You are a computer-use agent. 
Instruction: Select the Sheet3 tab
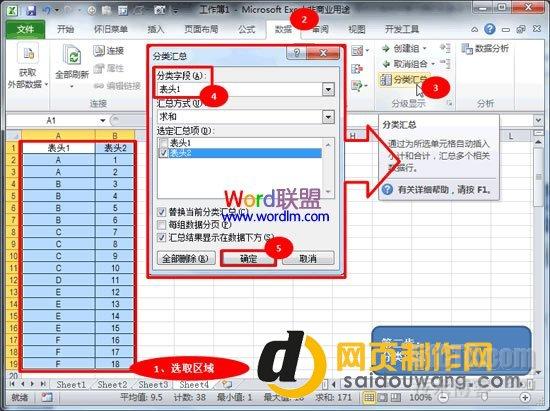[x=153, y=385]
